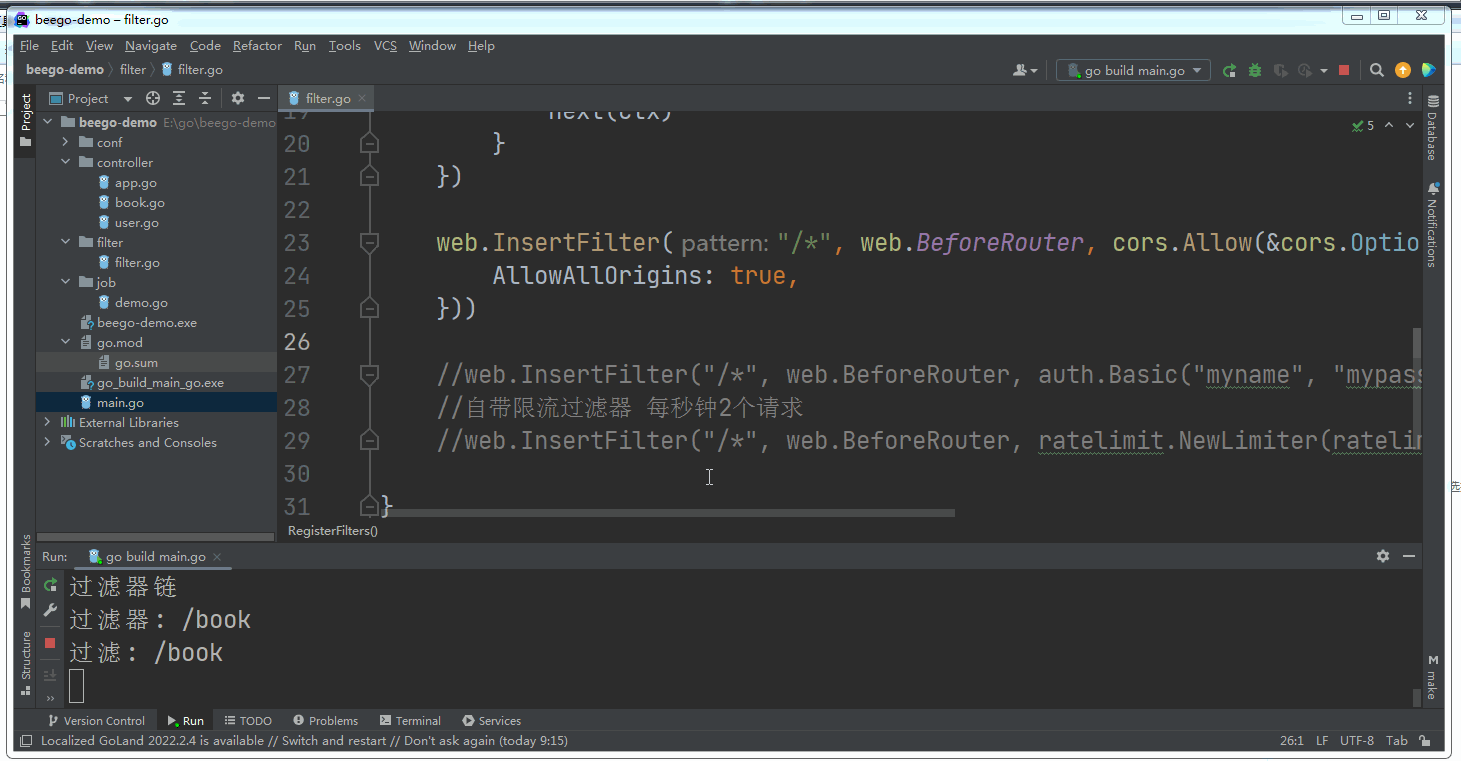
Task: Hide the Run tool window
Action: pos(1409,556)
